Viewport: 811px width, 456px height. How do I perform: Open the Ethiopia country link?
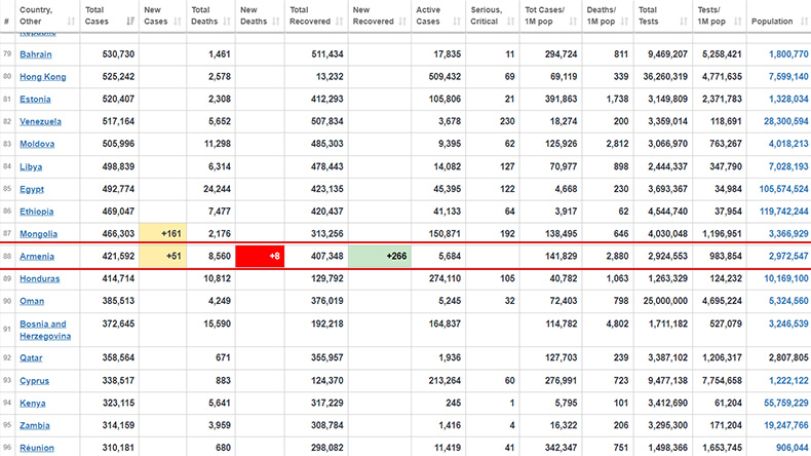(36, 211)
